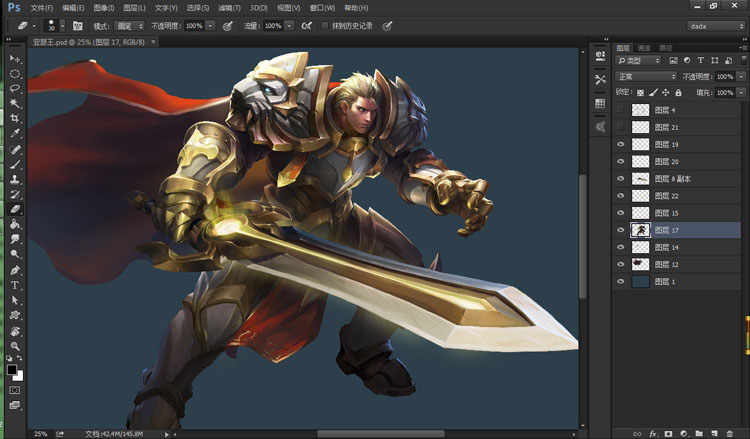Select the Type tool
The image size is (750, 439).
[x=15, y=285]
